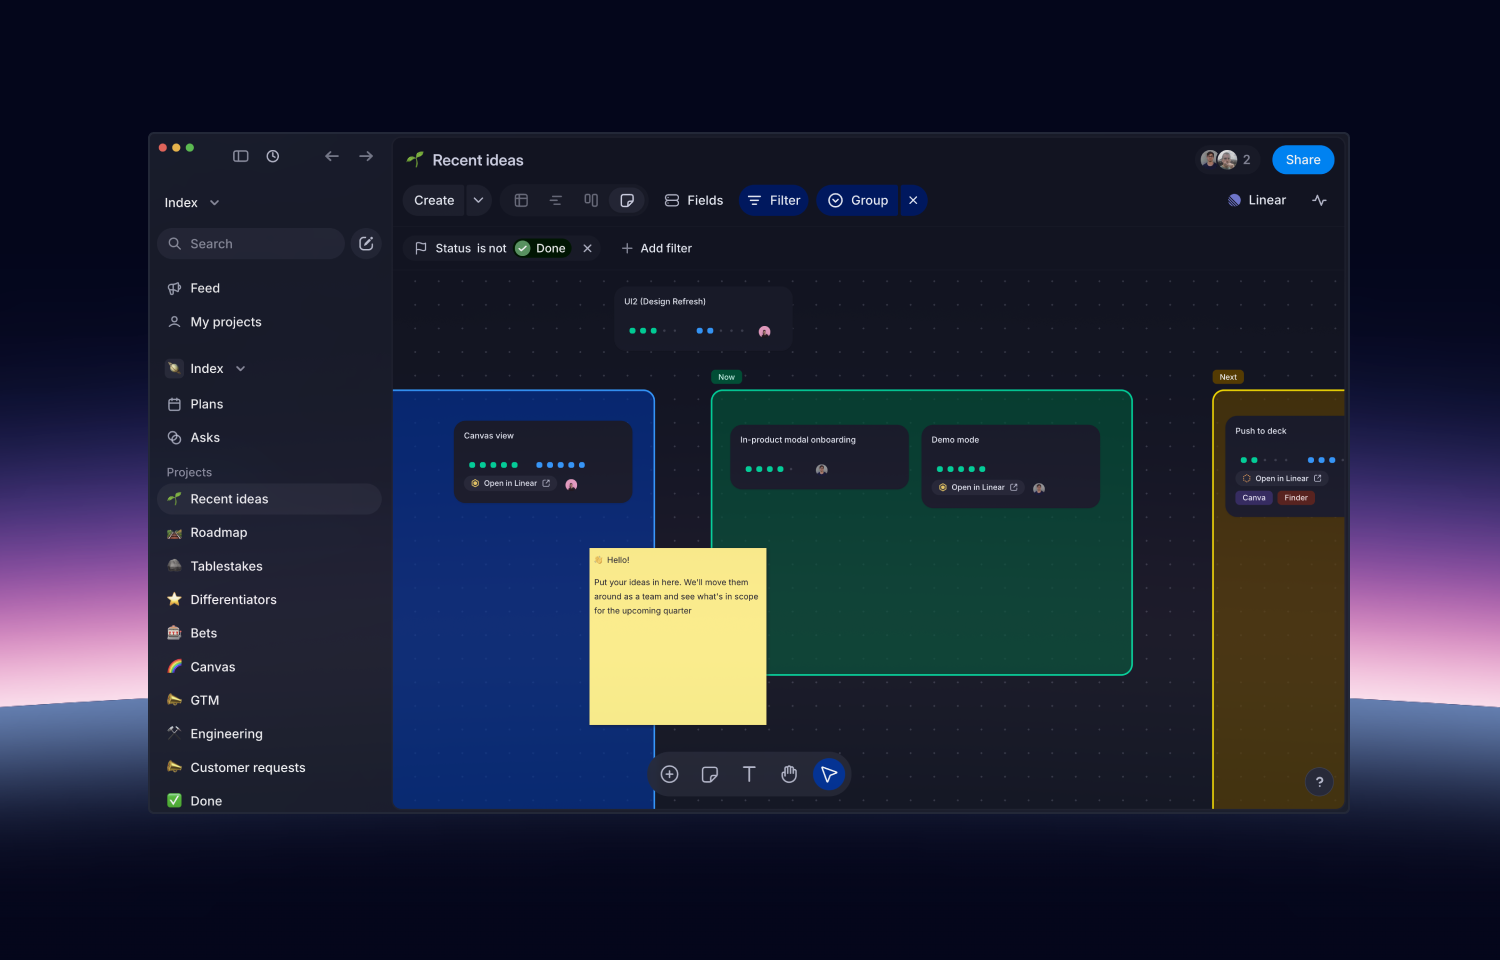
Task: Select the canvas view icon
Action: pyautogui.click(x=627, y=200)
